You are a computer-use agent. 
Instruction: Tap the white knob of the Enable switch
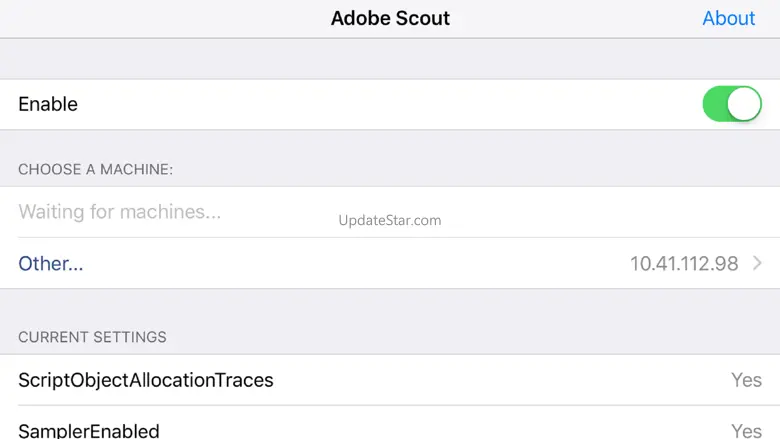coord(744,104)
